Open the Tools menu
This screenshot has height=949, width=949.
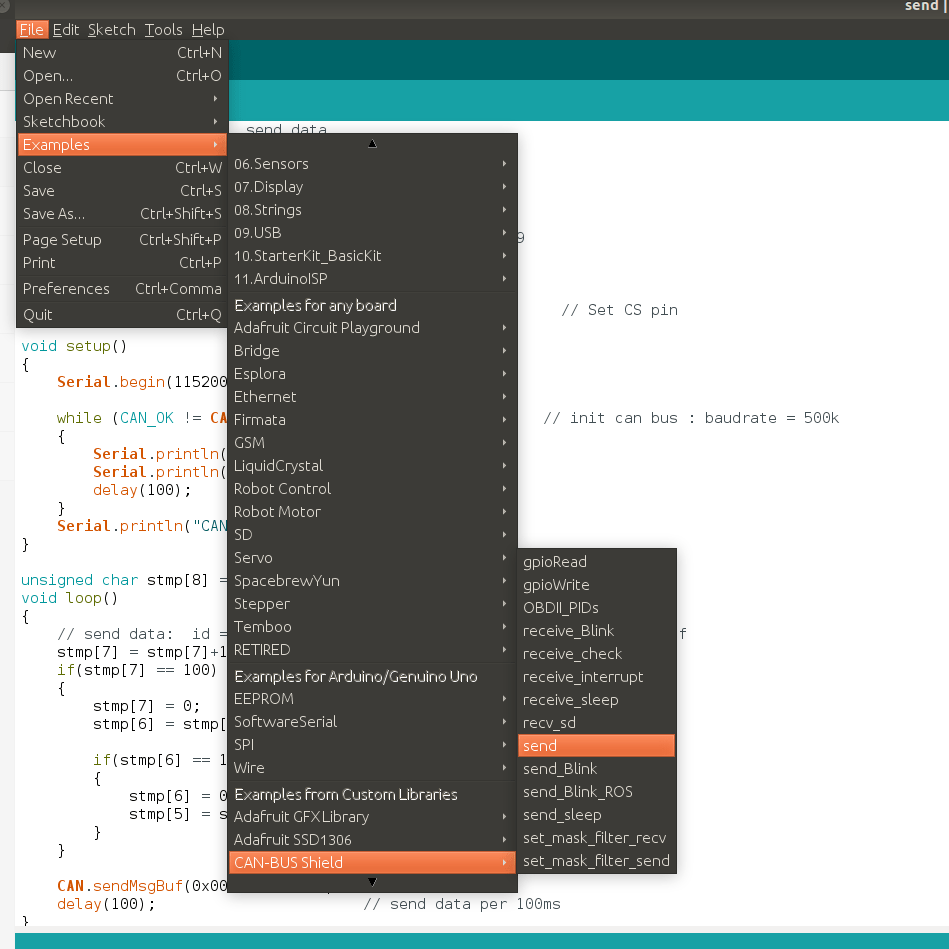pos(162,29)
